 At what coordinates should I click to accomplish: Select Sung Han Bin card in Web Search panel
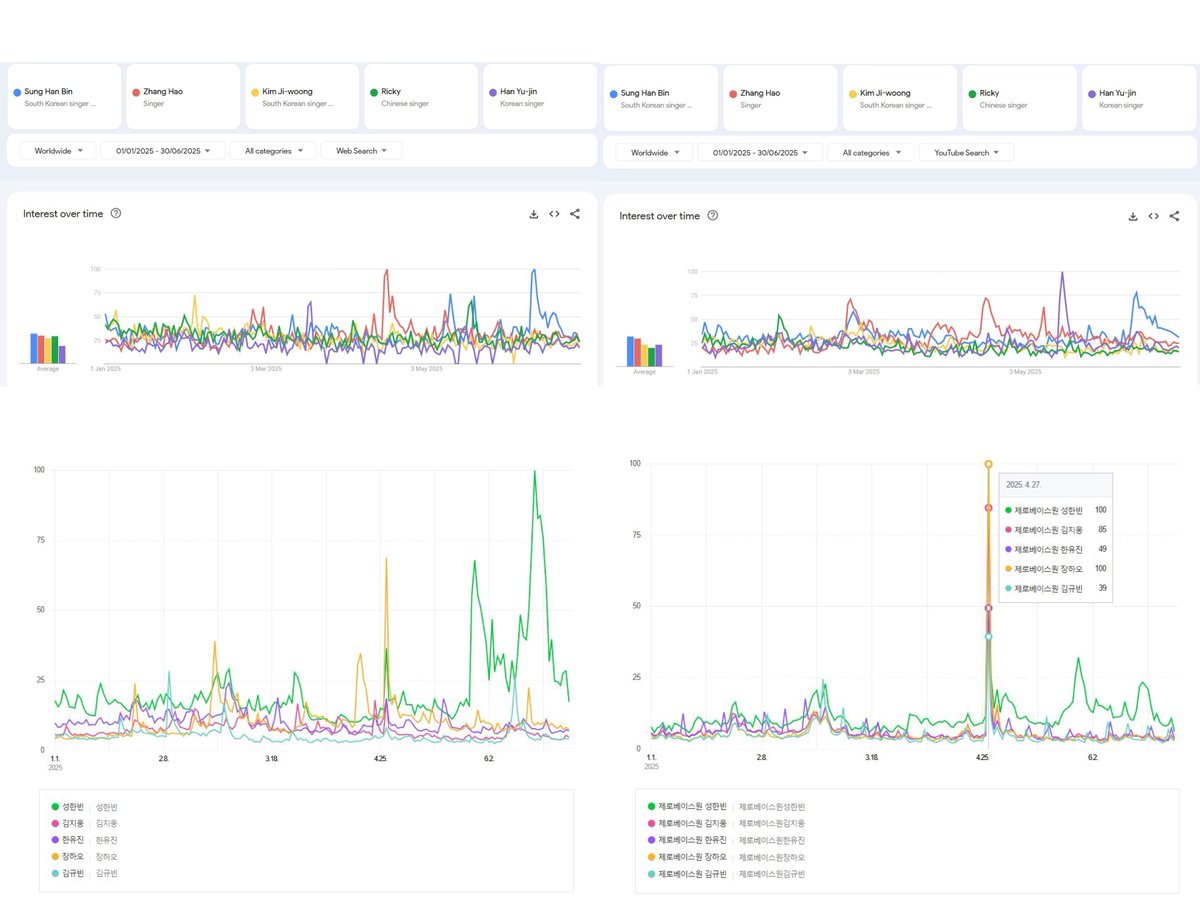[x=64, y=97]
